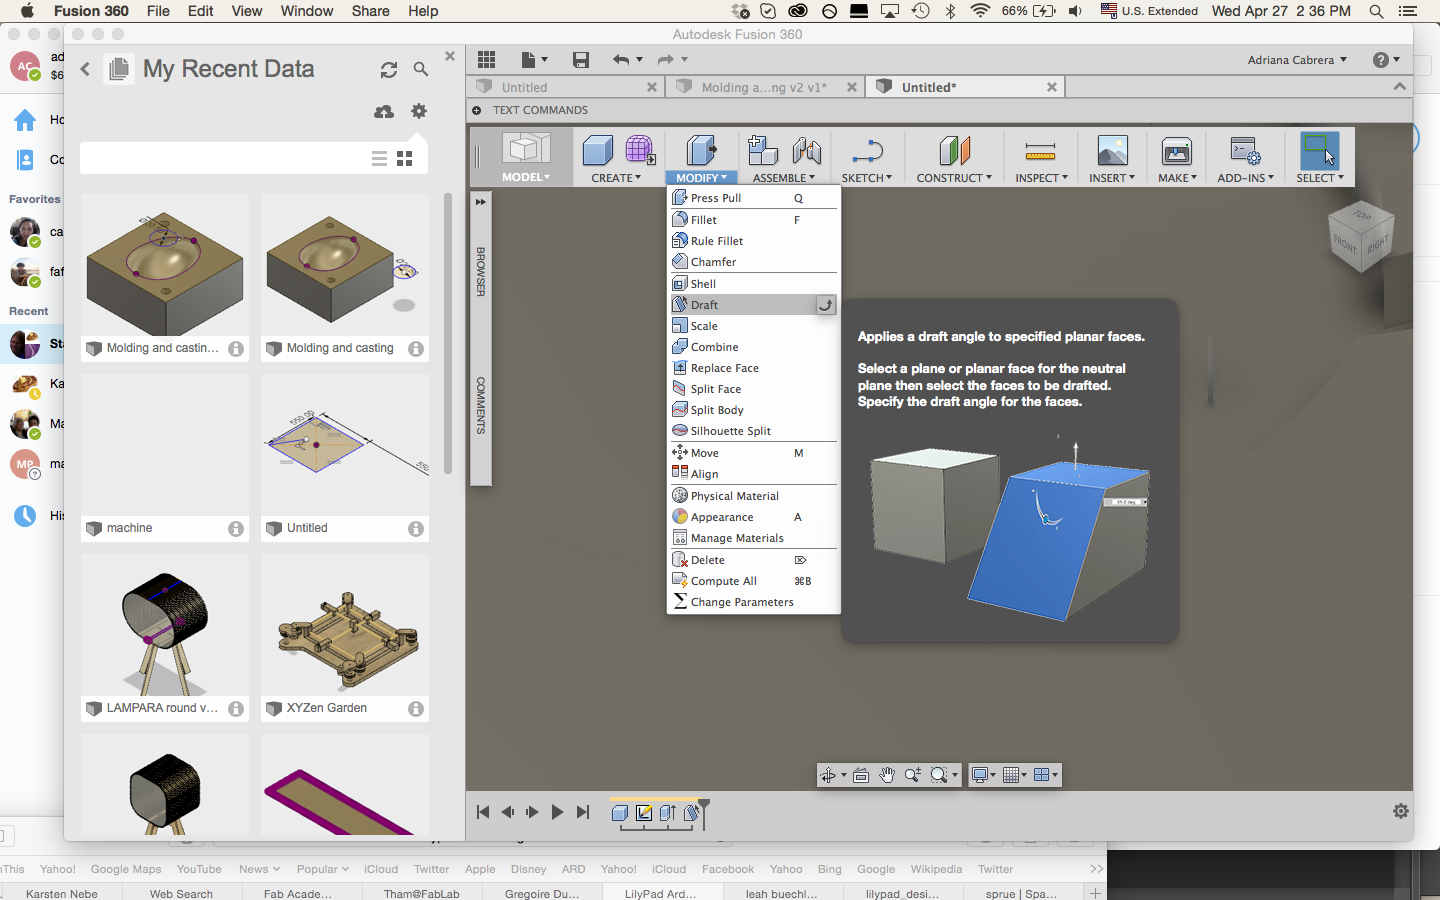Open Display Settings dropdown
Screen dimensions: 1440x900
click(x=982, y=775)
